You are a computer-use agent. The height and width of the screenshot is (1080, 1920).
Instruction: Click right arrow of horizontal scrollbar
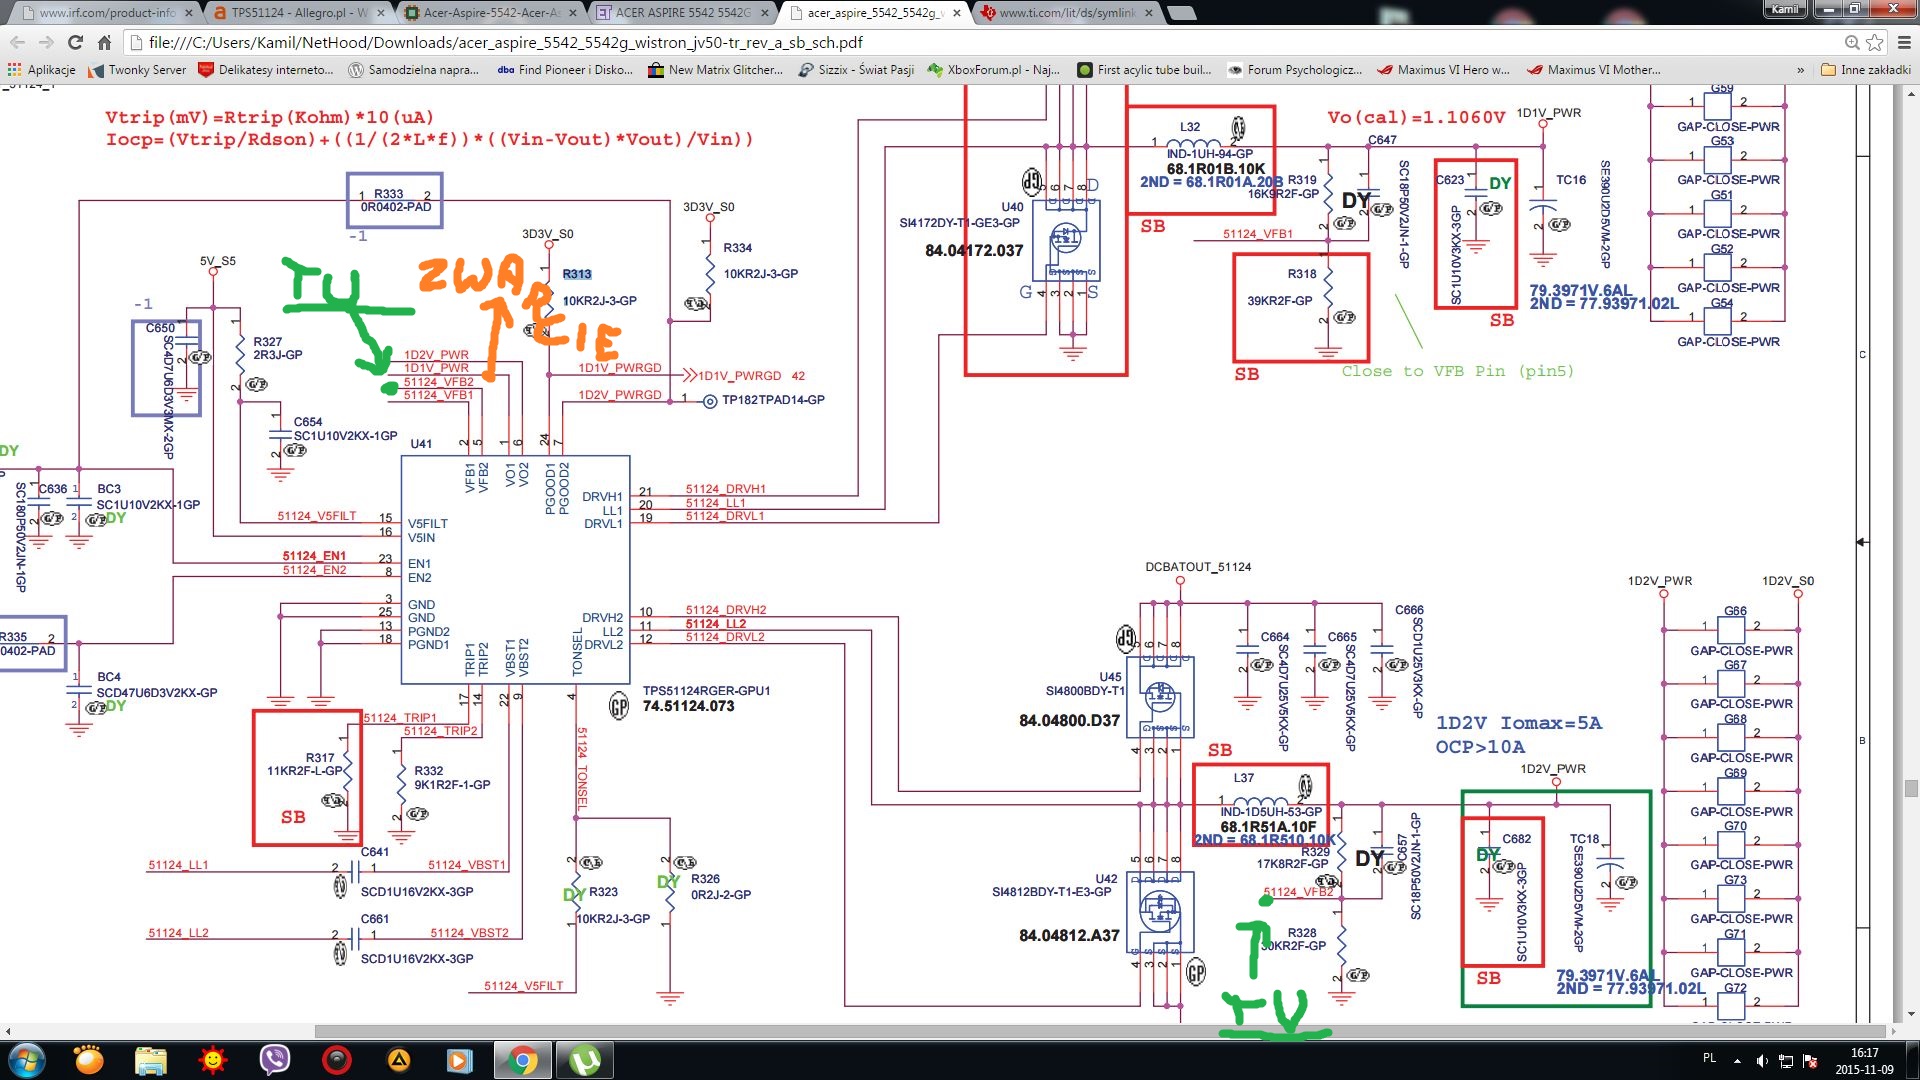[x=1893, y=1031]
